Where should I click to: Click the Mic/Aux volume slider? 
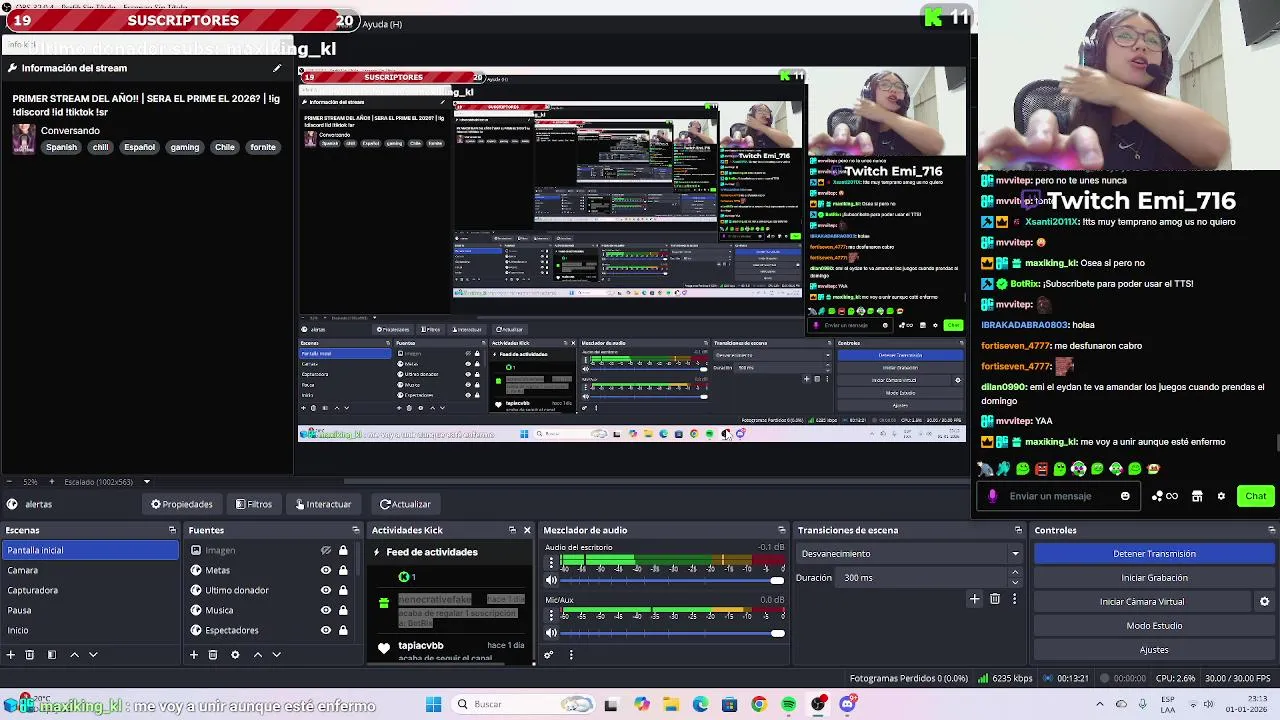[672, 632]
